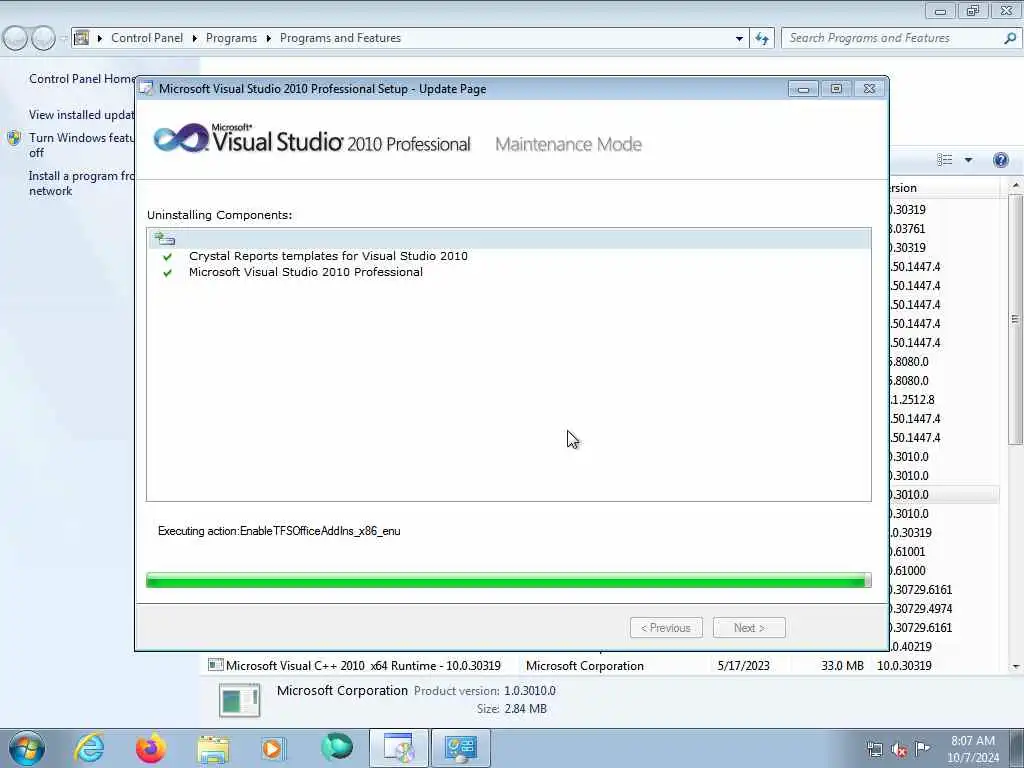
Task: Open the Action Center flag tray icon
Action: [922, 748]
